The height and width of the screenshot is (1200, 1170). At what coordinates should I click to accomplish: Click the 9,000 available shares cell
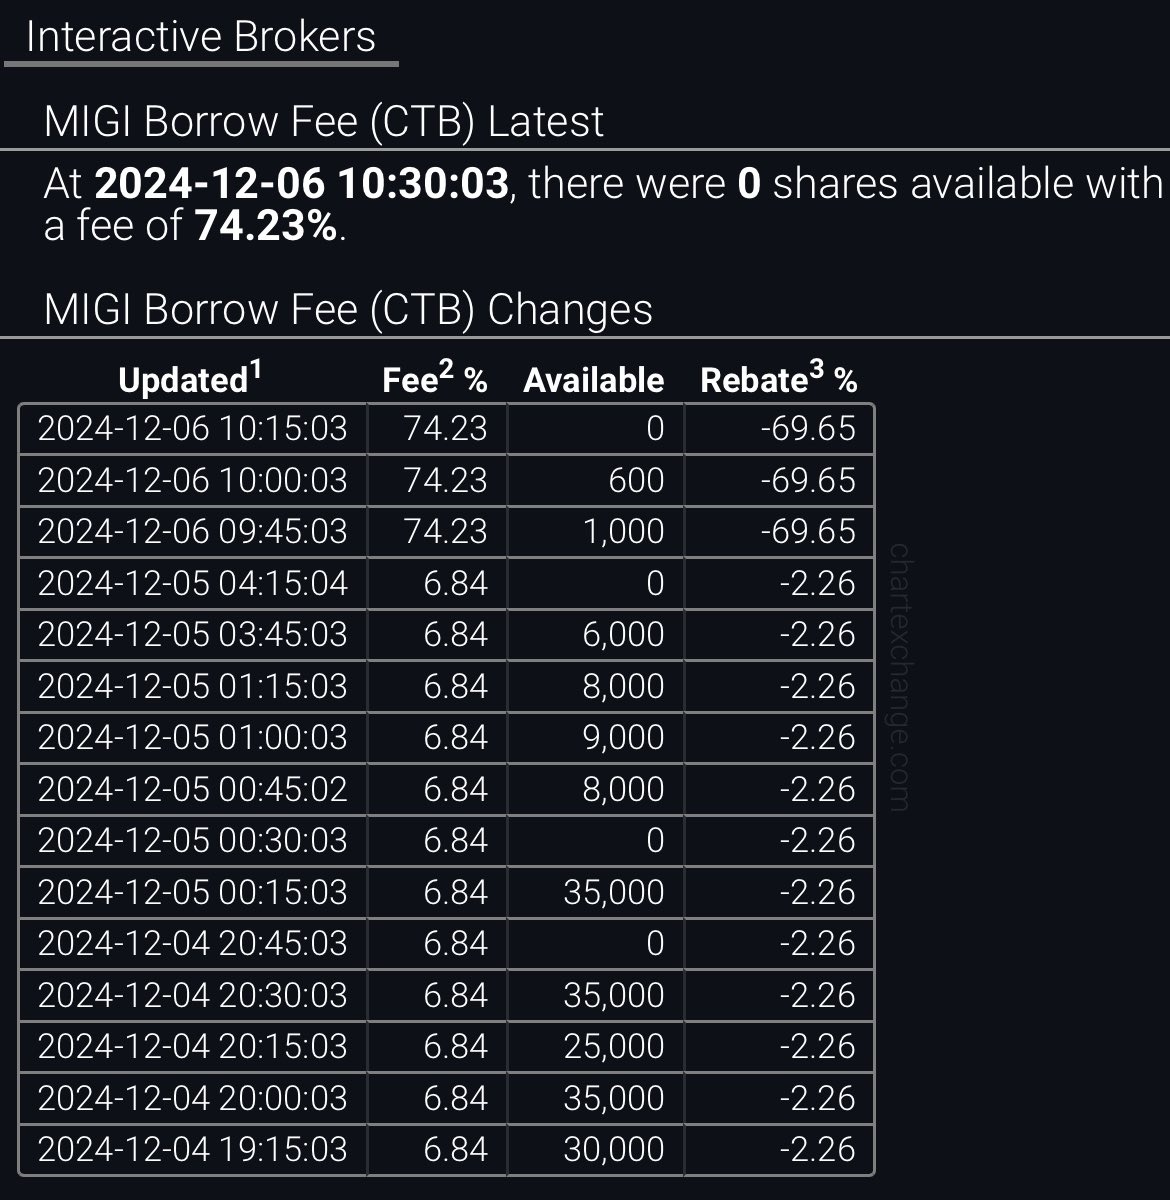pyautogui.click(x=595, y=737)
